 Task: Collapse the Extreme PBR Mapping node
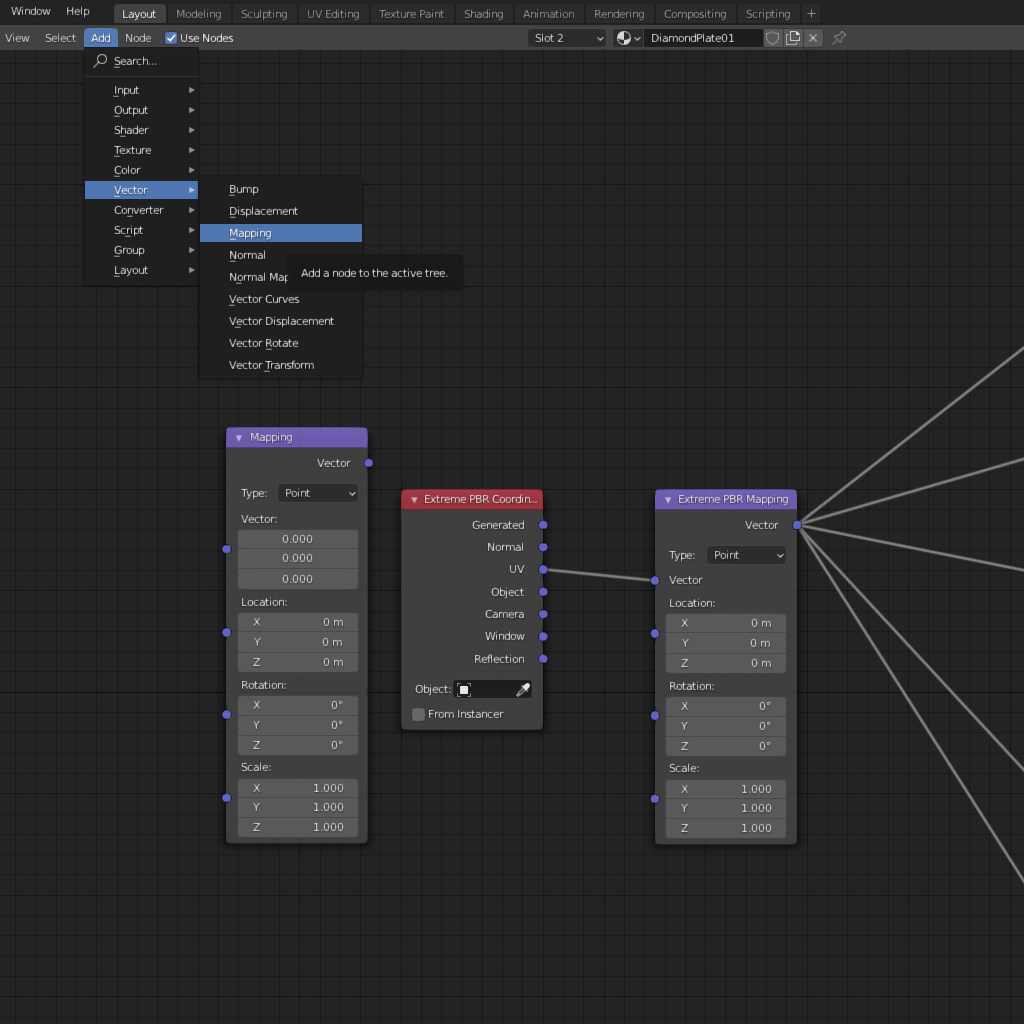point(667,500)
